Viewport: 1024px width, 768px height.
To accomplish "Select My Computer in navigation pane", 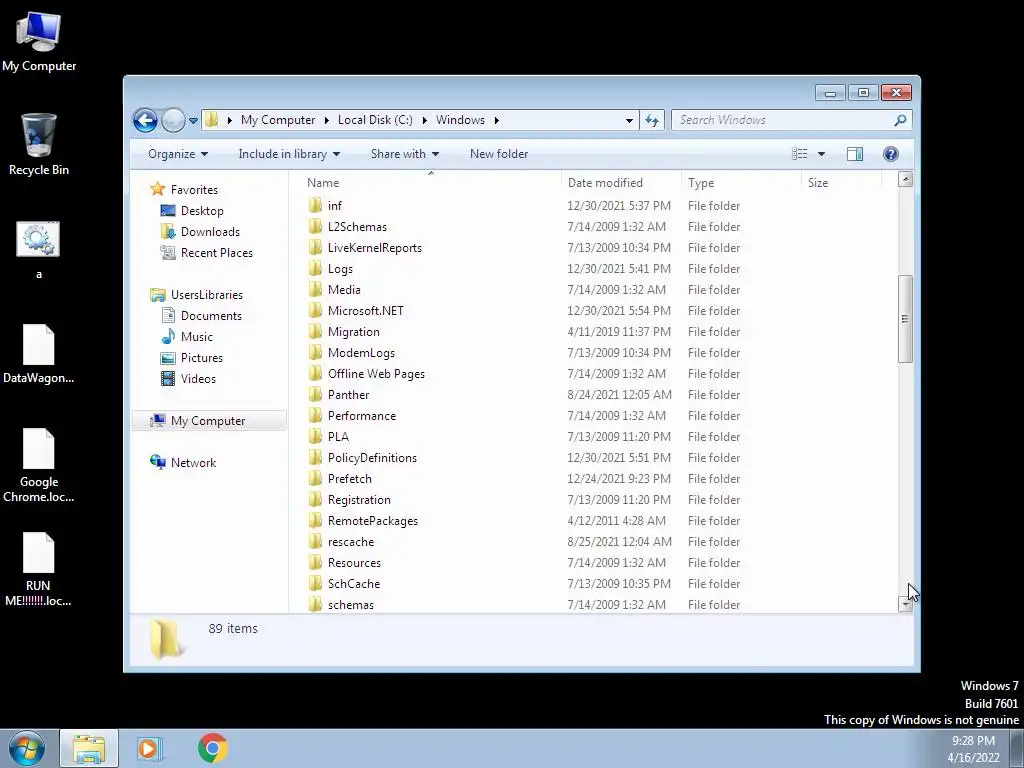I will point(208,421).
